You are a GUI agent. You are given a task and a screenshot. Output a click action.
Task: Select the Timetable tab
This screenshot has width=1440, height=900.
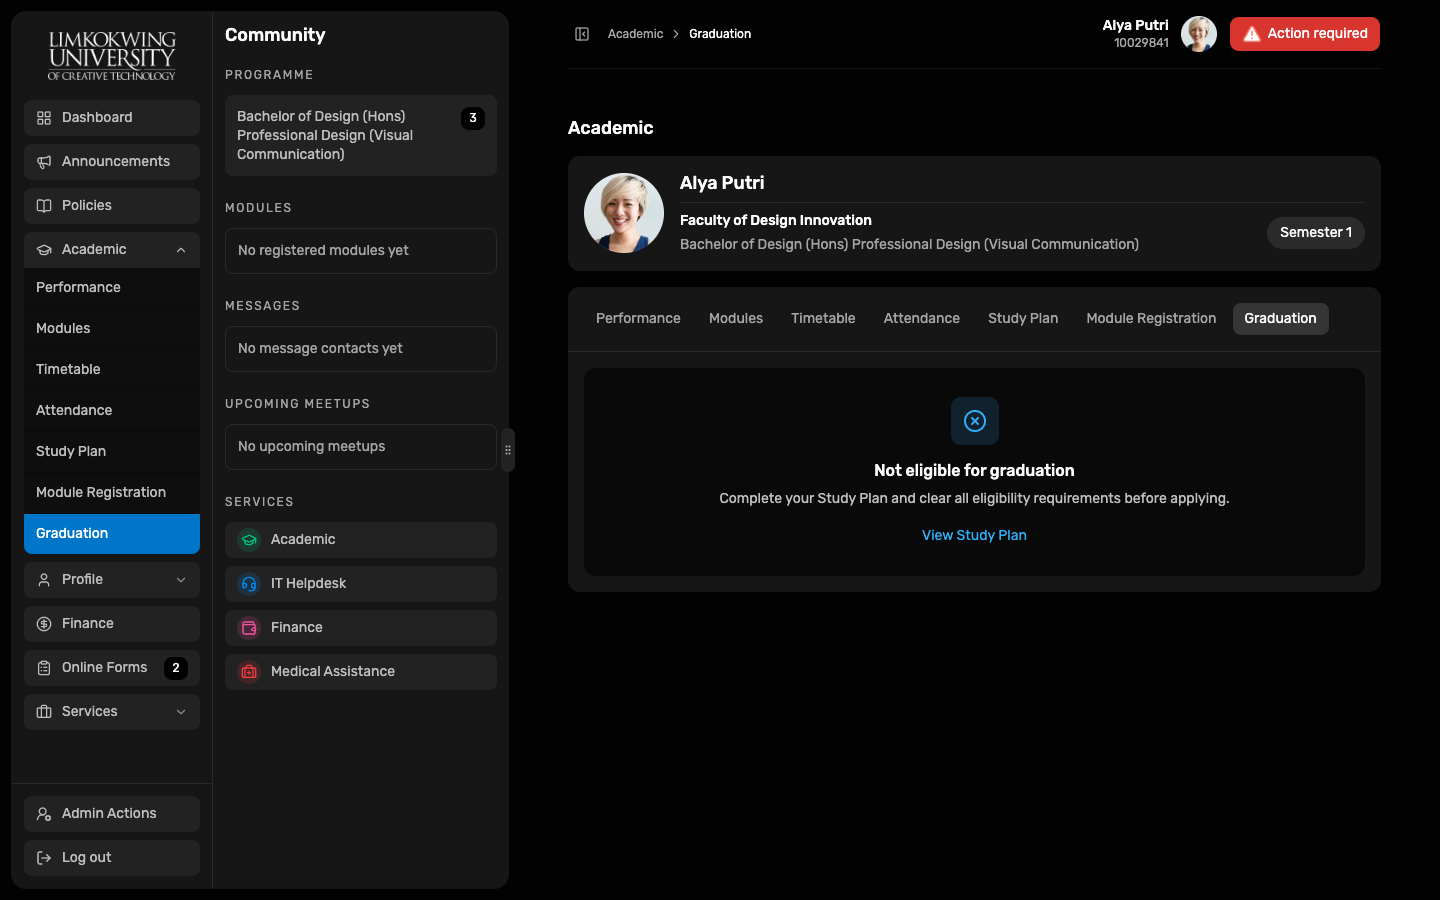pyautogui.click(x=823, y=319)
